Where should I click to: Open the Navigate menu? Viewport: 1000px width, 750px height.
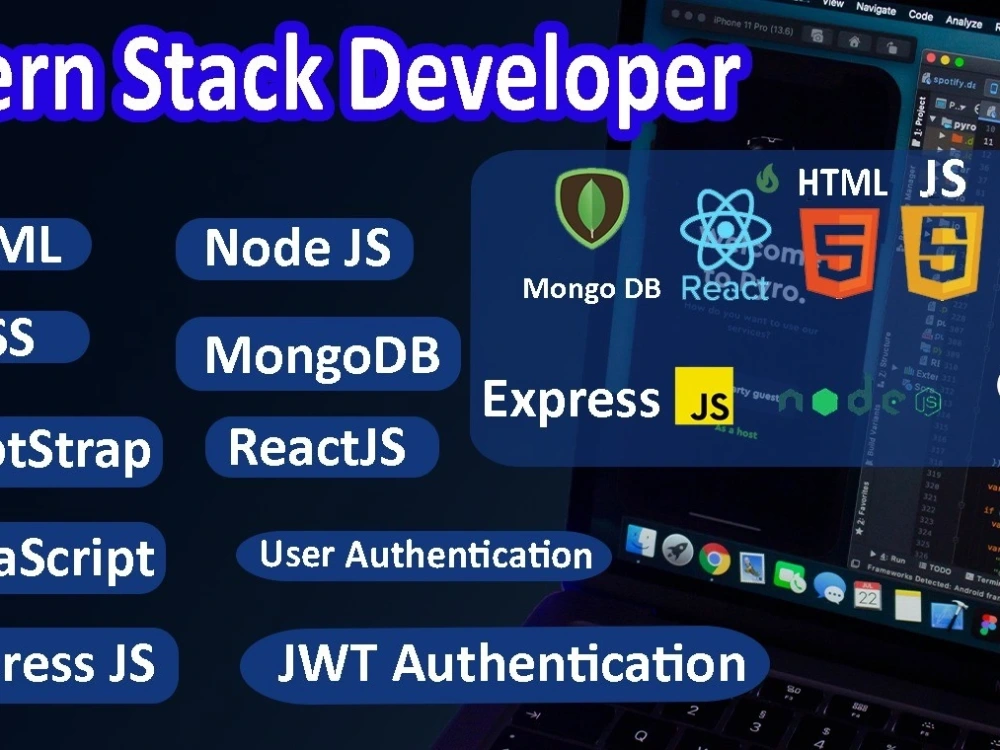coord(878,9)
